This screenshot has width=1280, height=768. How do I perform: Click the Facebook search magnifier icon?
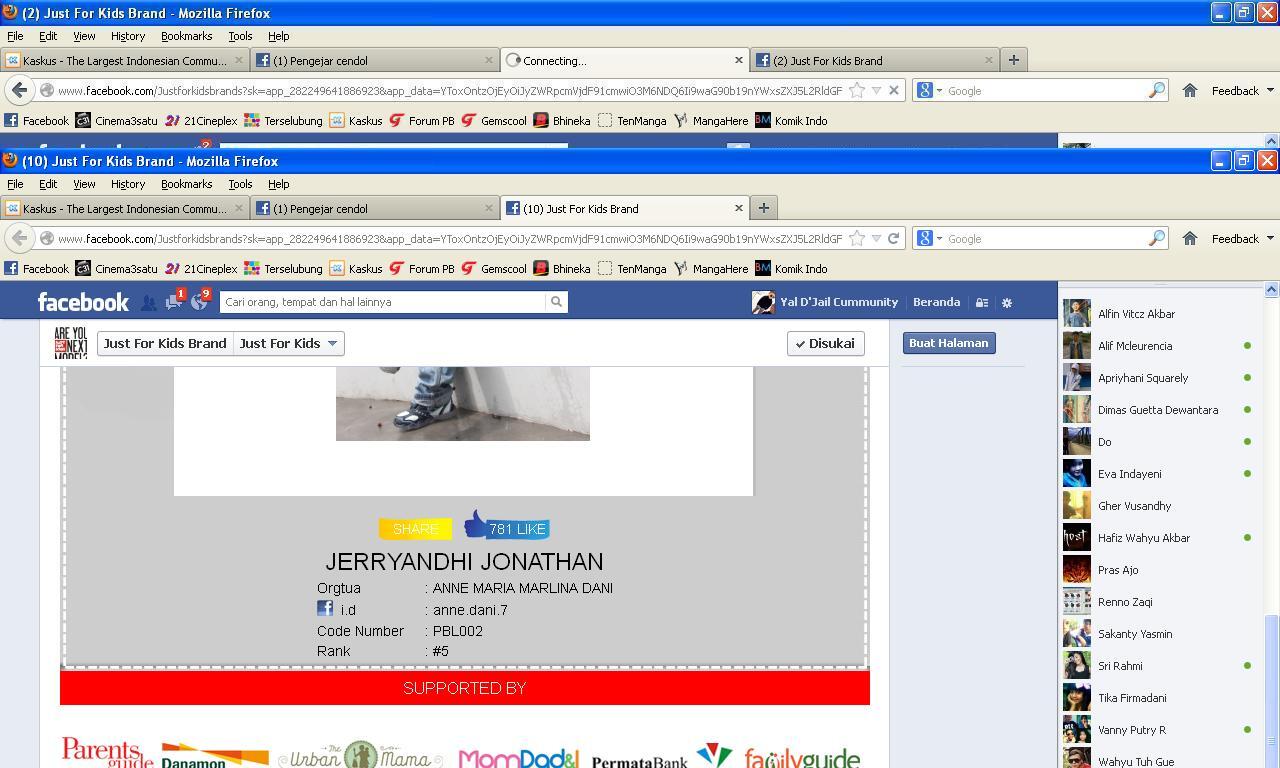coord(556,302)
